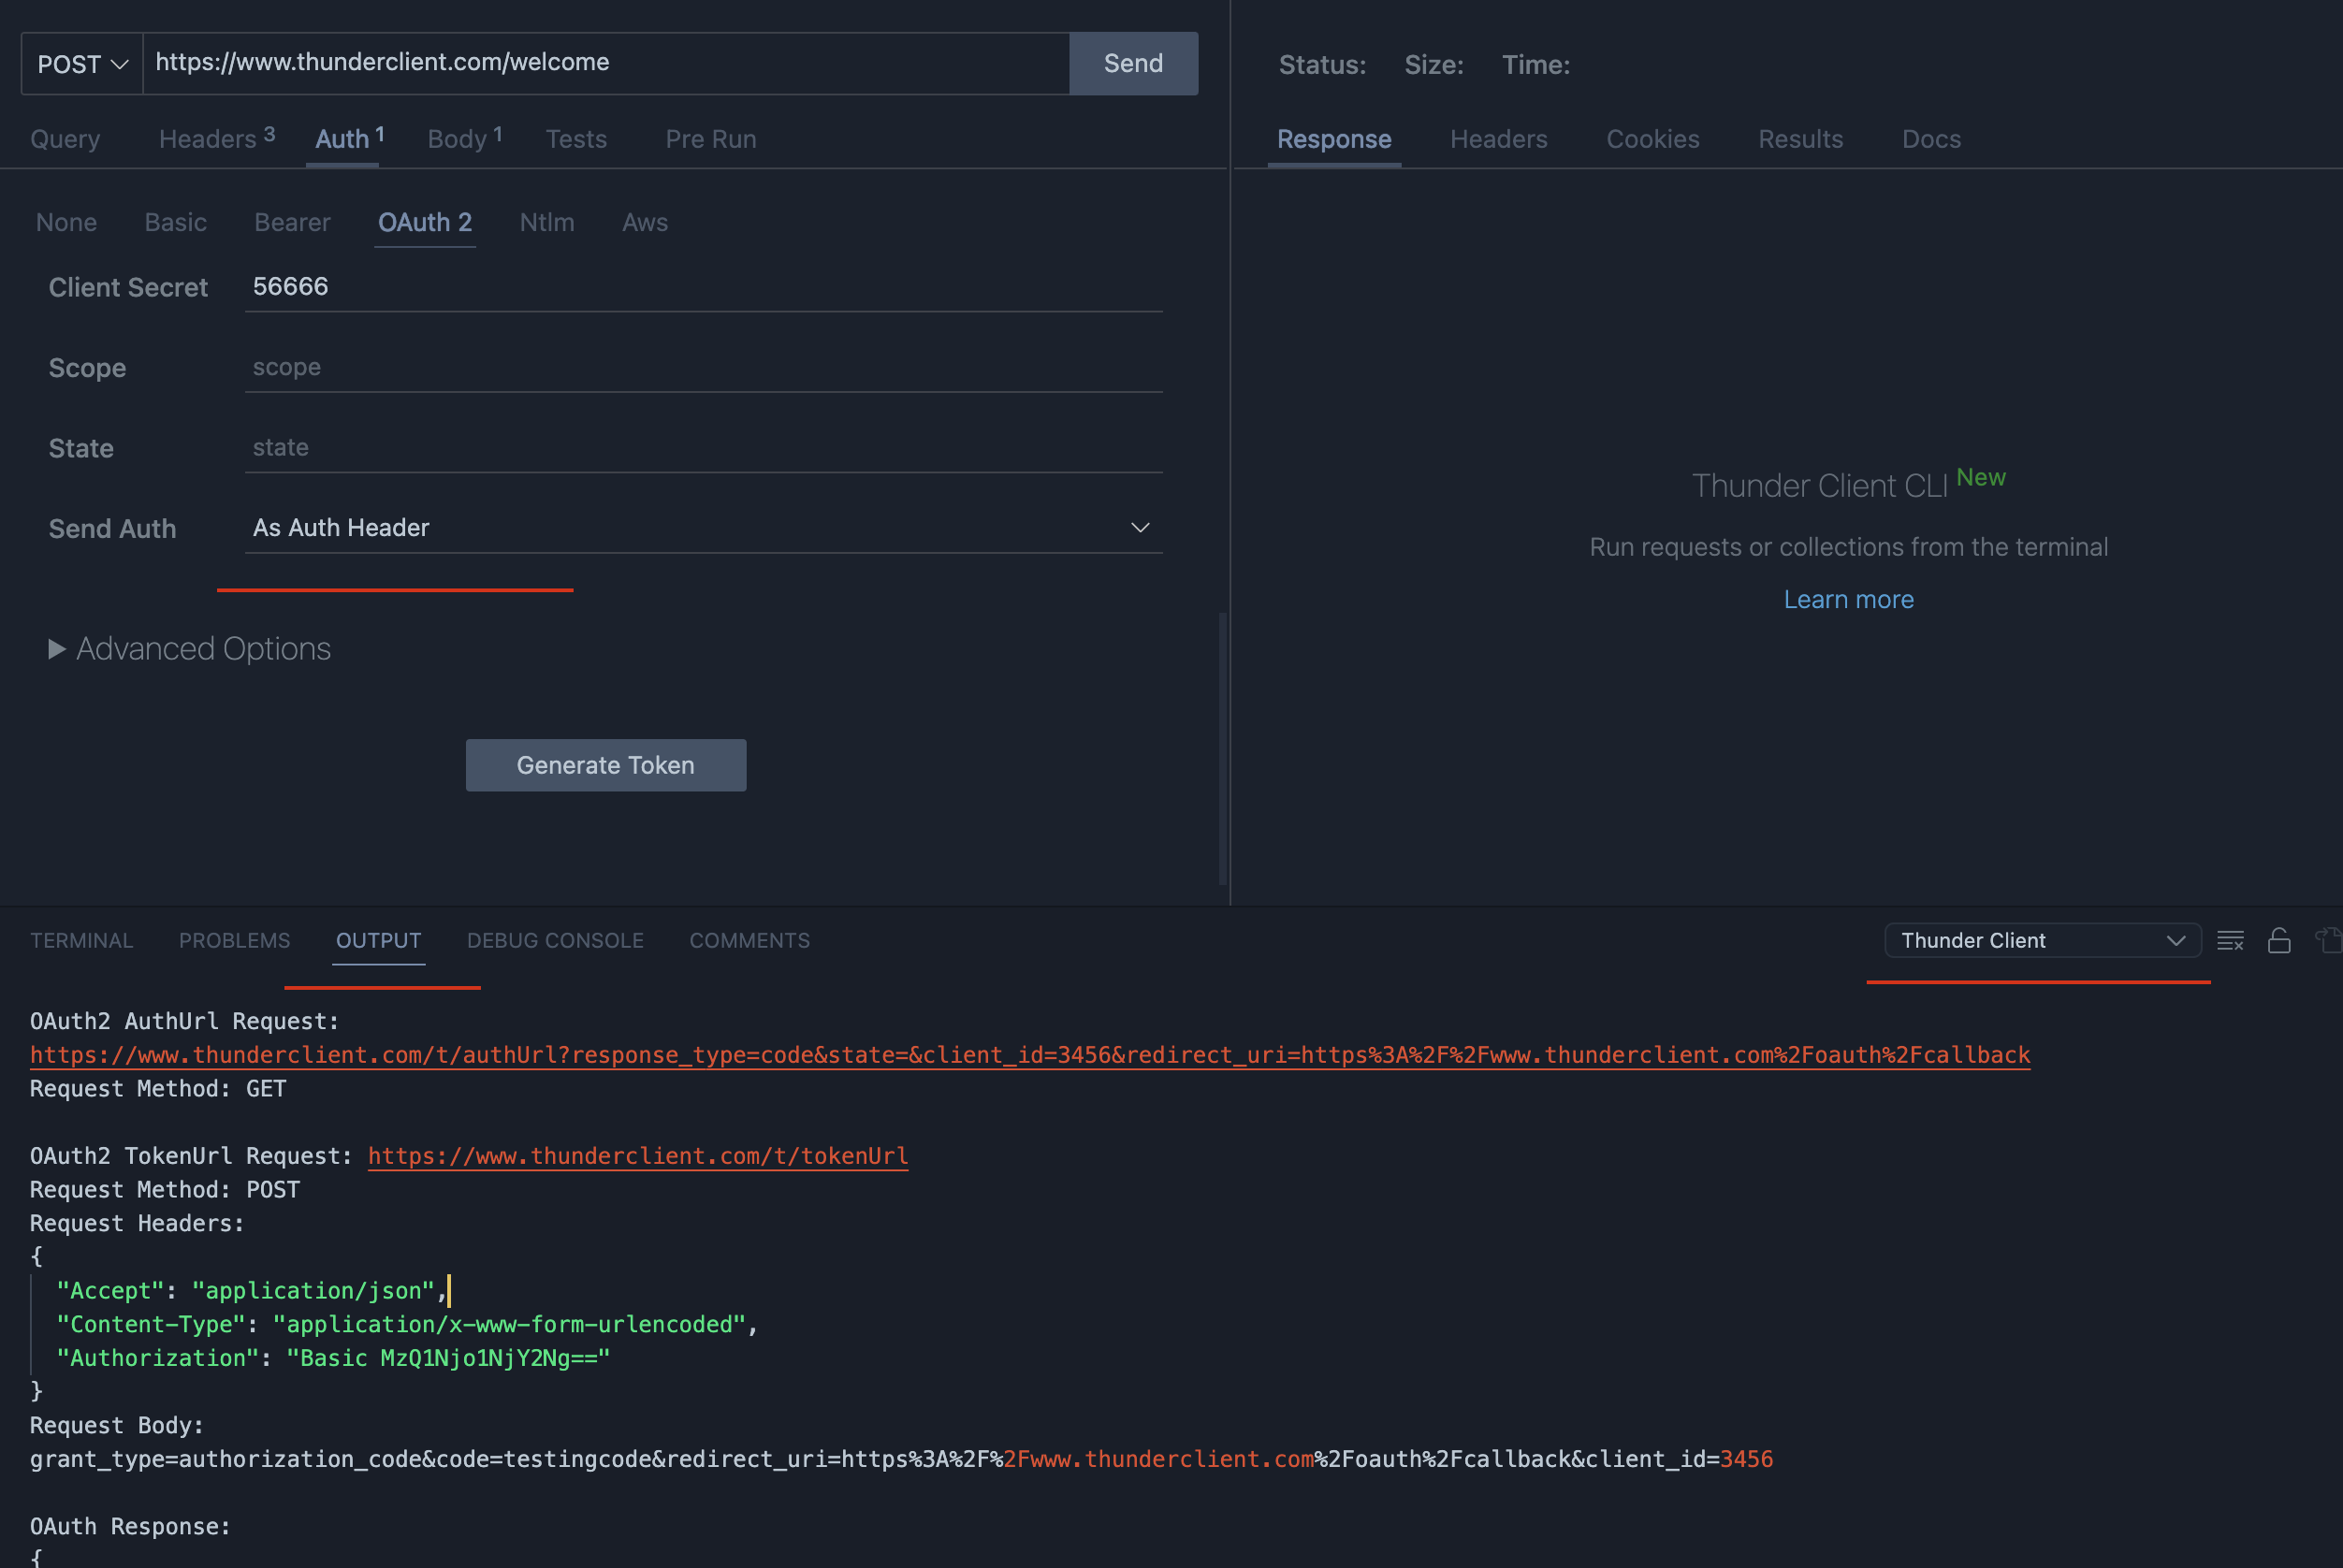This screenshot has height=1568, width=2343.
Task: Click the Generate Token button
Action: pyautogui.click(x=605, y=765)
